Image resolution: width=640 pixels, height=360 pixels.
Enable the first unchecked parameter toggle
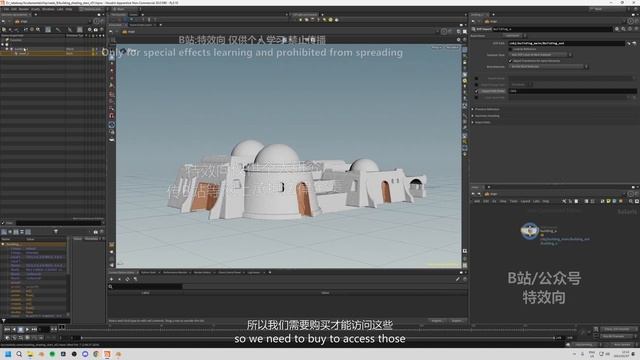[x=476, y=78]
